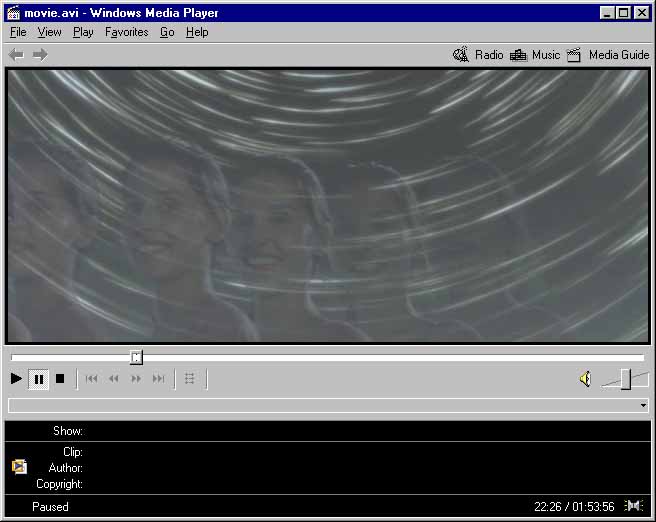
Task: Click the Clip: label
Action: tap(73, 452)
